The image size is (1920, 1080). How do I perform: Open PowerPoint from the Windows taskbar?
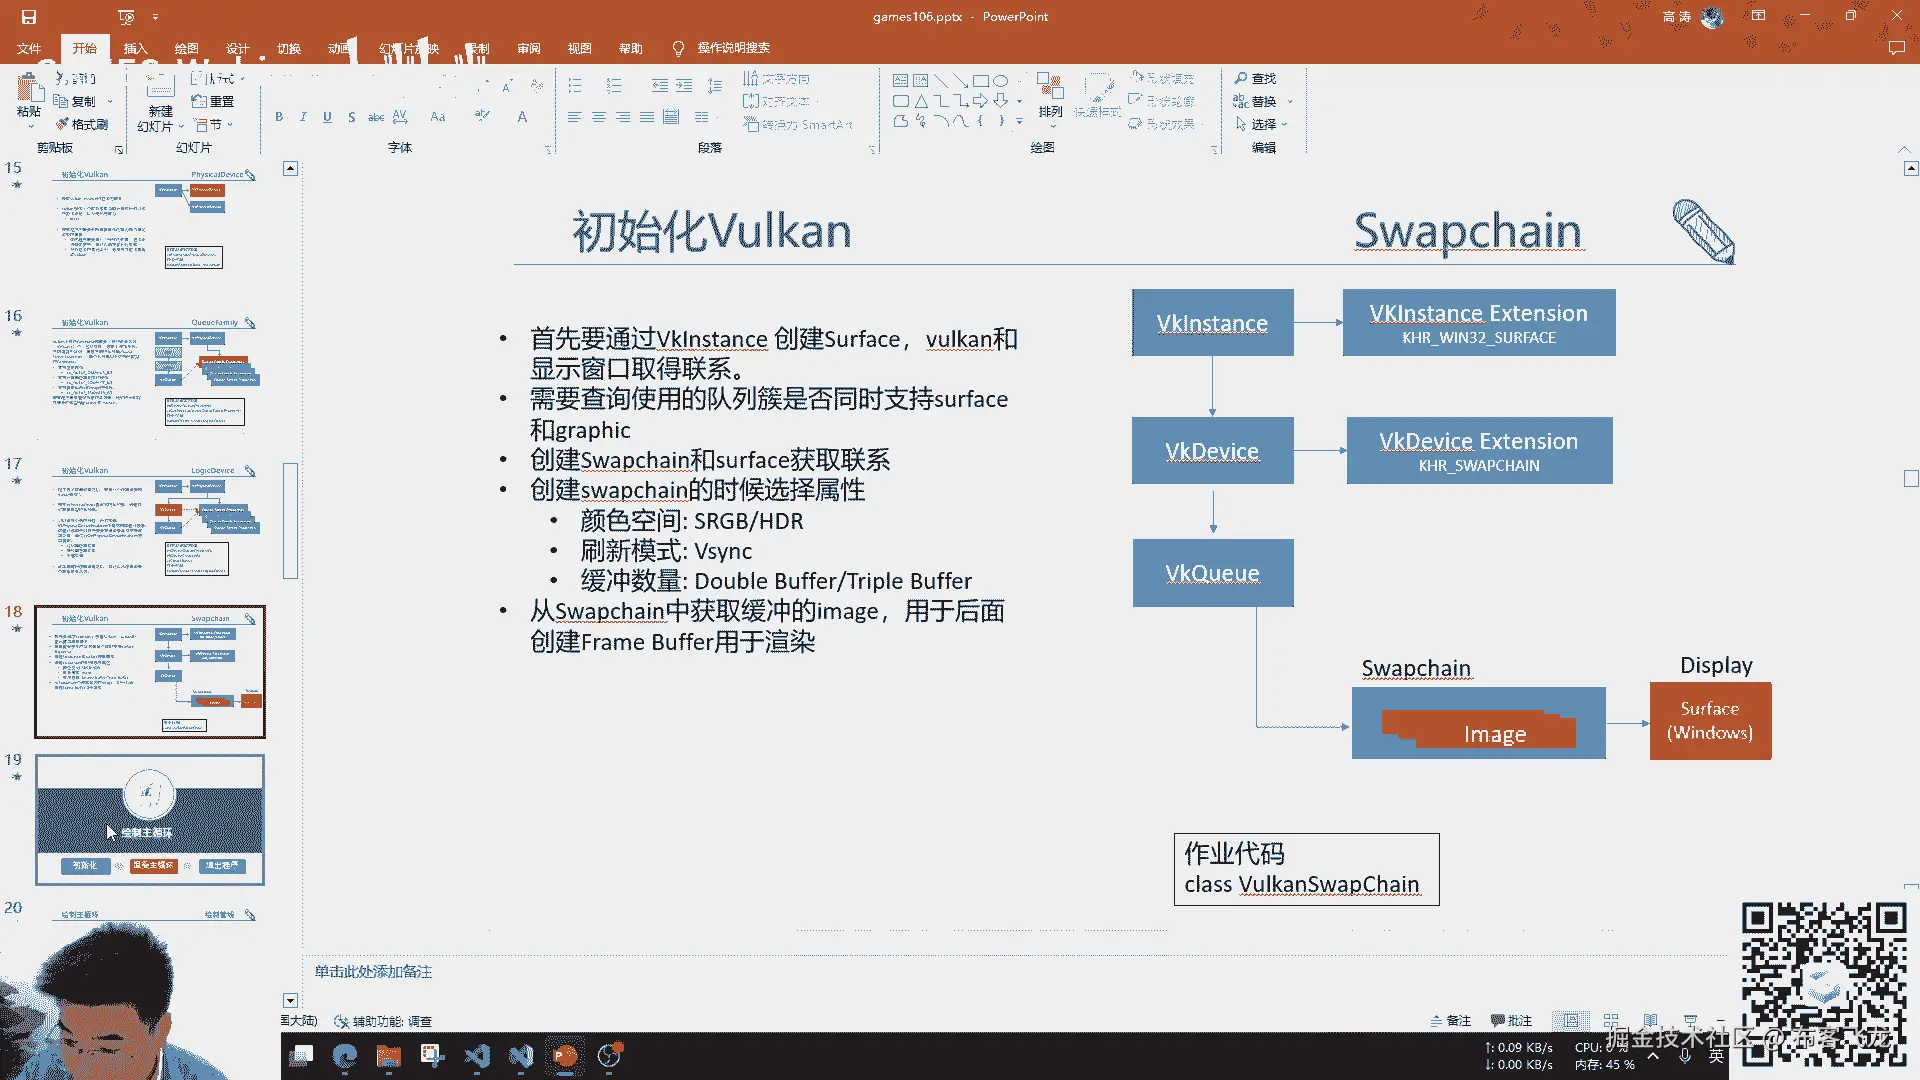click(x=565, y=1056)
